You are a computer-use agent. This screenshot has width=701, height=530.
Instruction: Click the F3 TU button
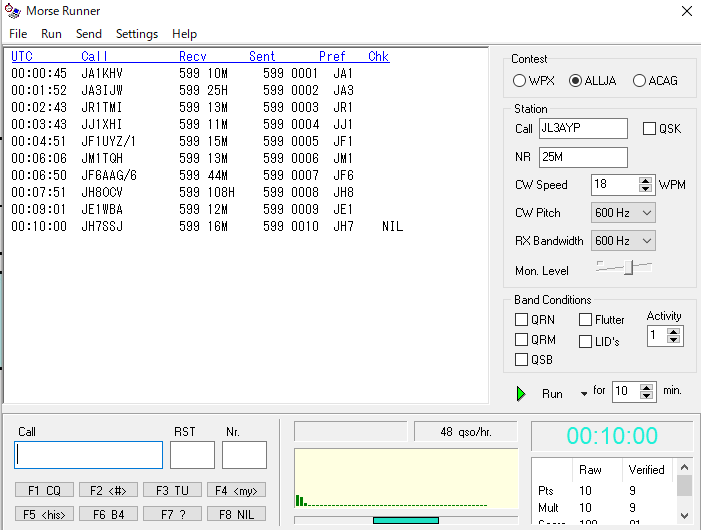click(172, 490)
